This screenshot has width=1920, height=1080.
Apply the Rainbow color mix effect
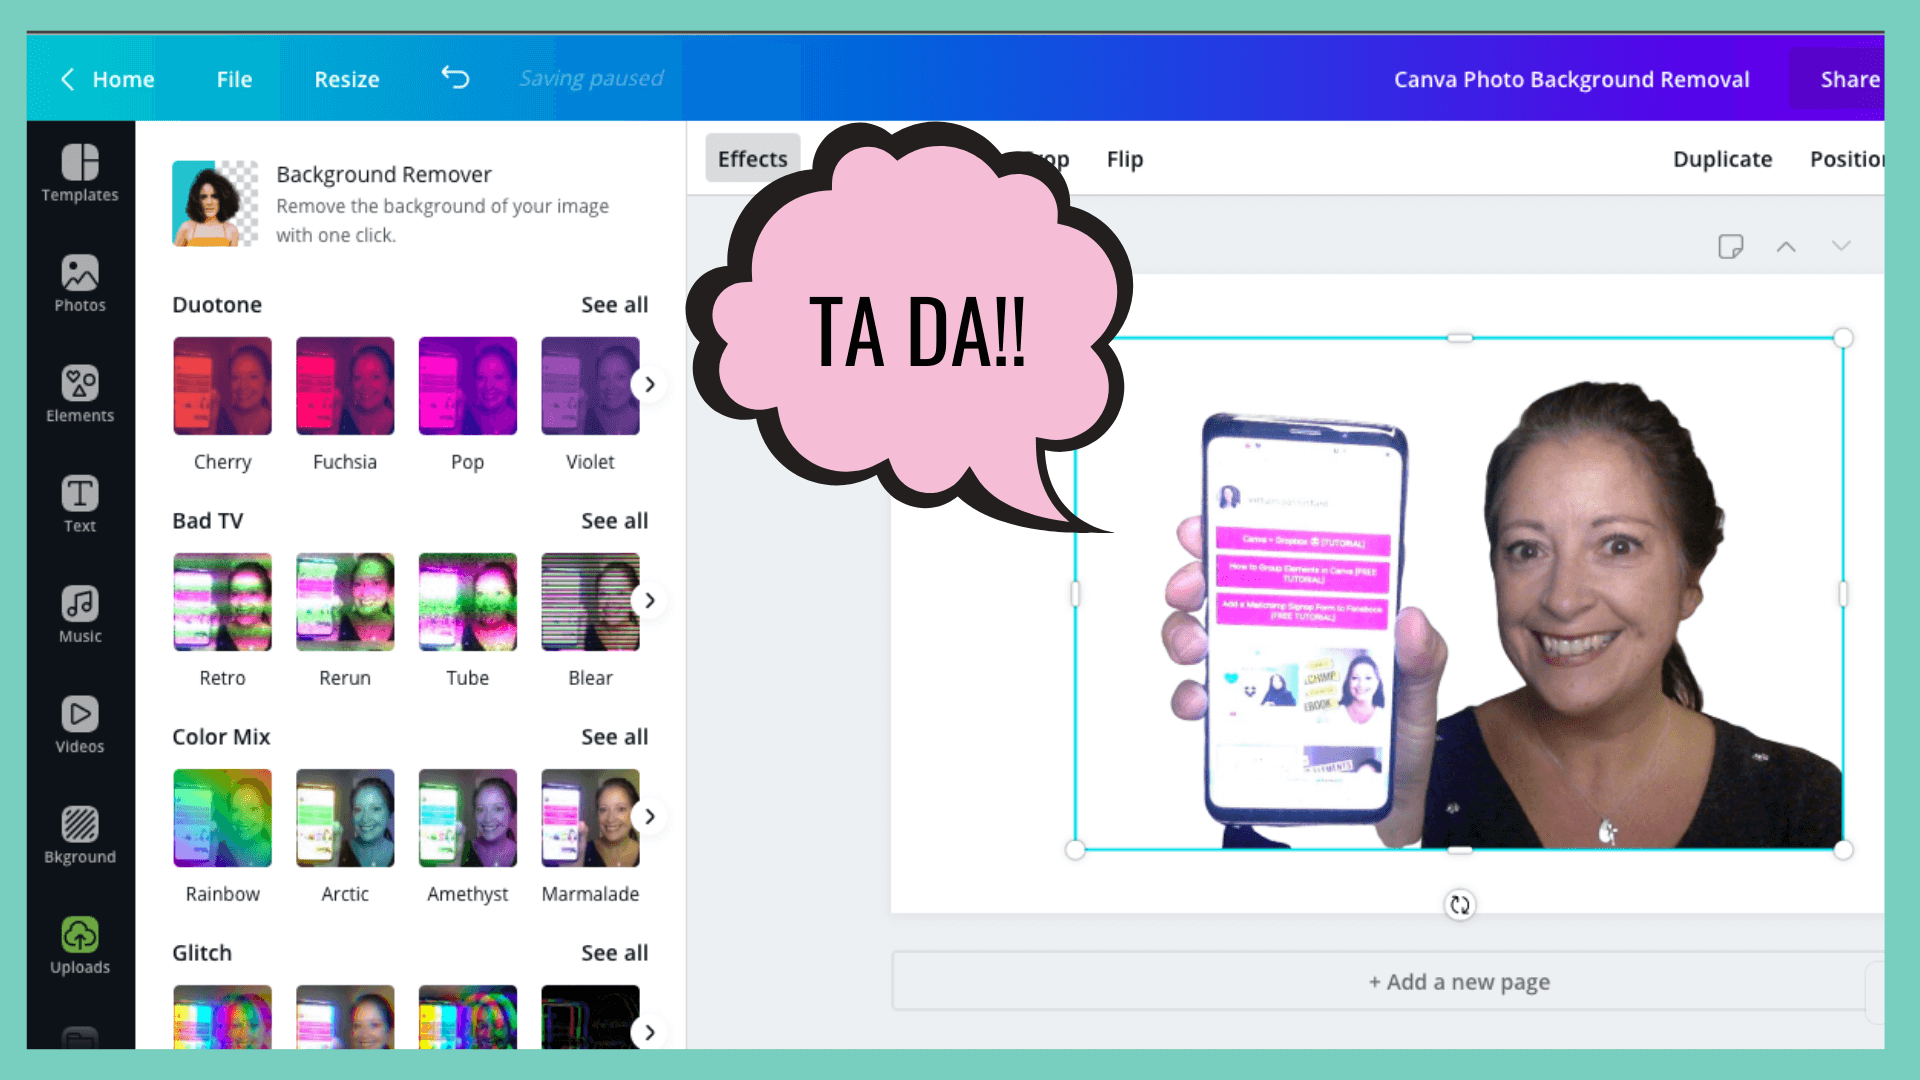pyautogui.click(x=222, y=818)
